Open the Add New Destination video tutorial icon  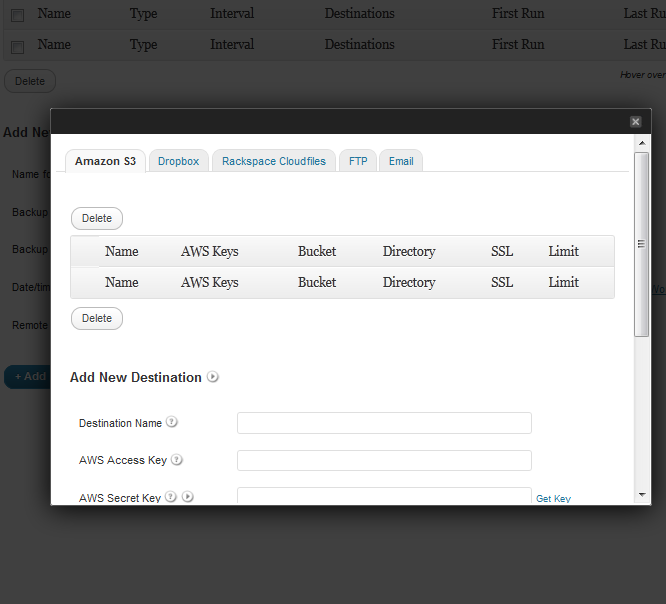pos(213,377)
